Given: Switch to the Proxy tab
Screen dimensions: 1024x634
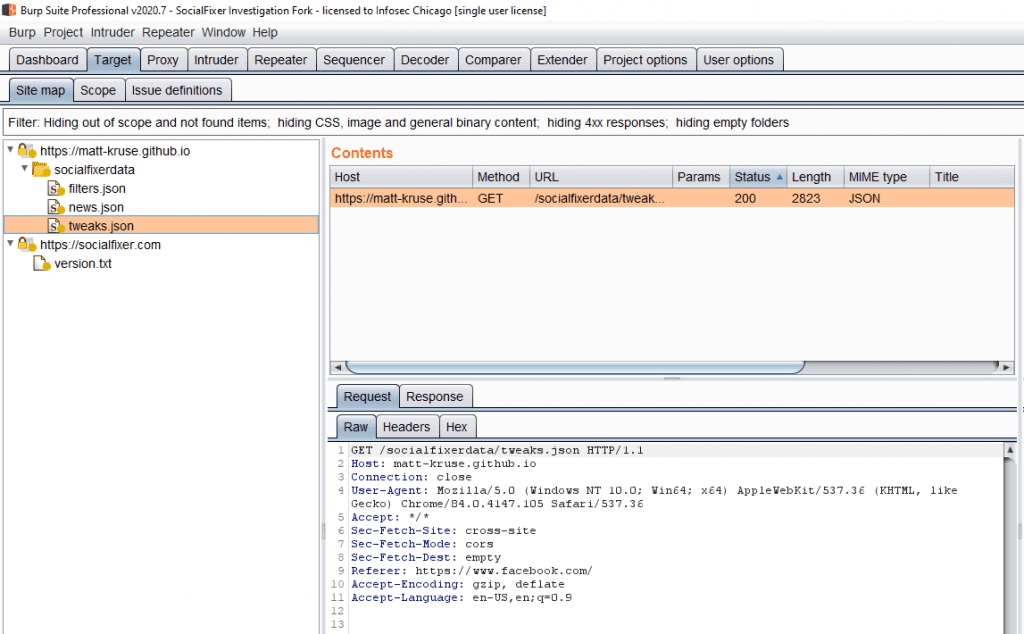Looking at the screenshot, I should pyautogui.click(x=163, y=59).
